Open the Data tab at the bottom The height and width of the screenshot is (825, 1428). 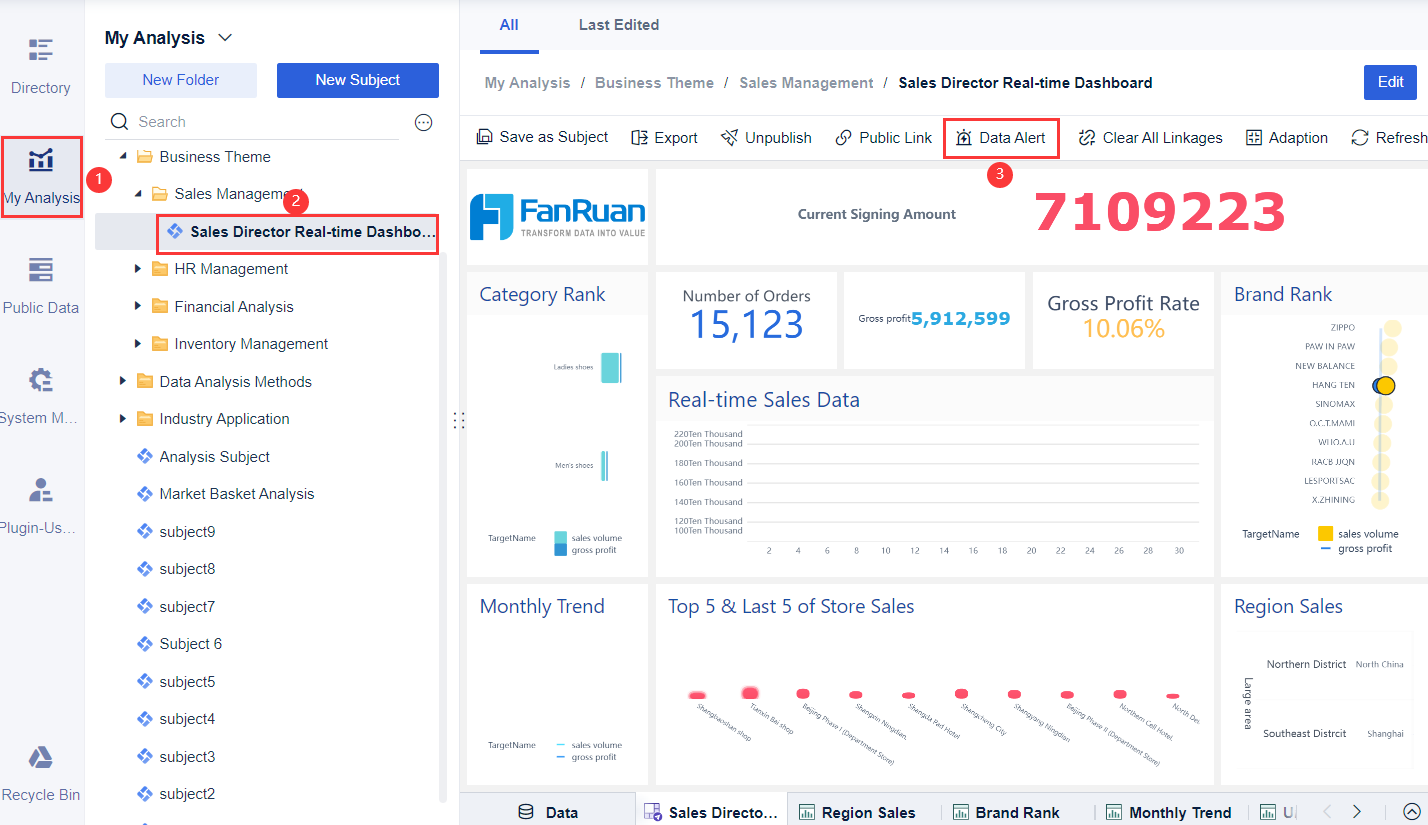pos(548,812)
